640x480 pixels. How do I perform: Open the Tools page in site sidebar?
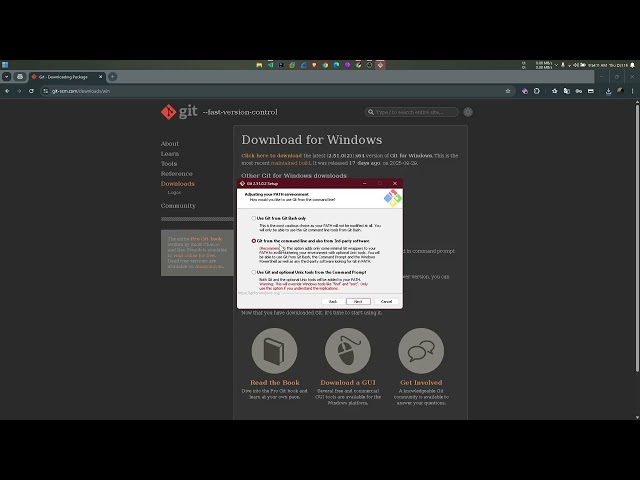point(169,164)
